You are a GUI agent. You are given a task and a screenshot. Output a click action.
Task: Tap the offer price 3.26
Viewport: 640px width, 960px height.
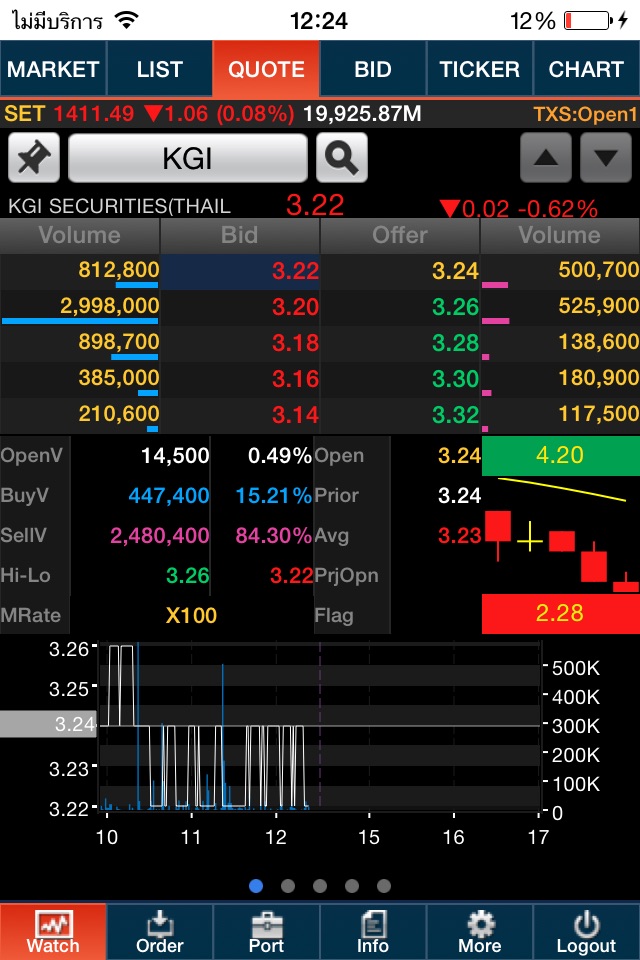[455, 307]
